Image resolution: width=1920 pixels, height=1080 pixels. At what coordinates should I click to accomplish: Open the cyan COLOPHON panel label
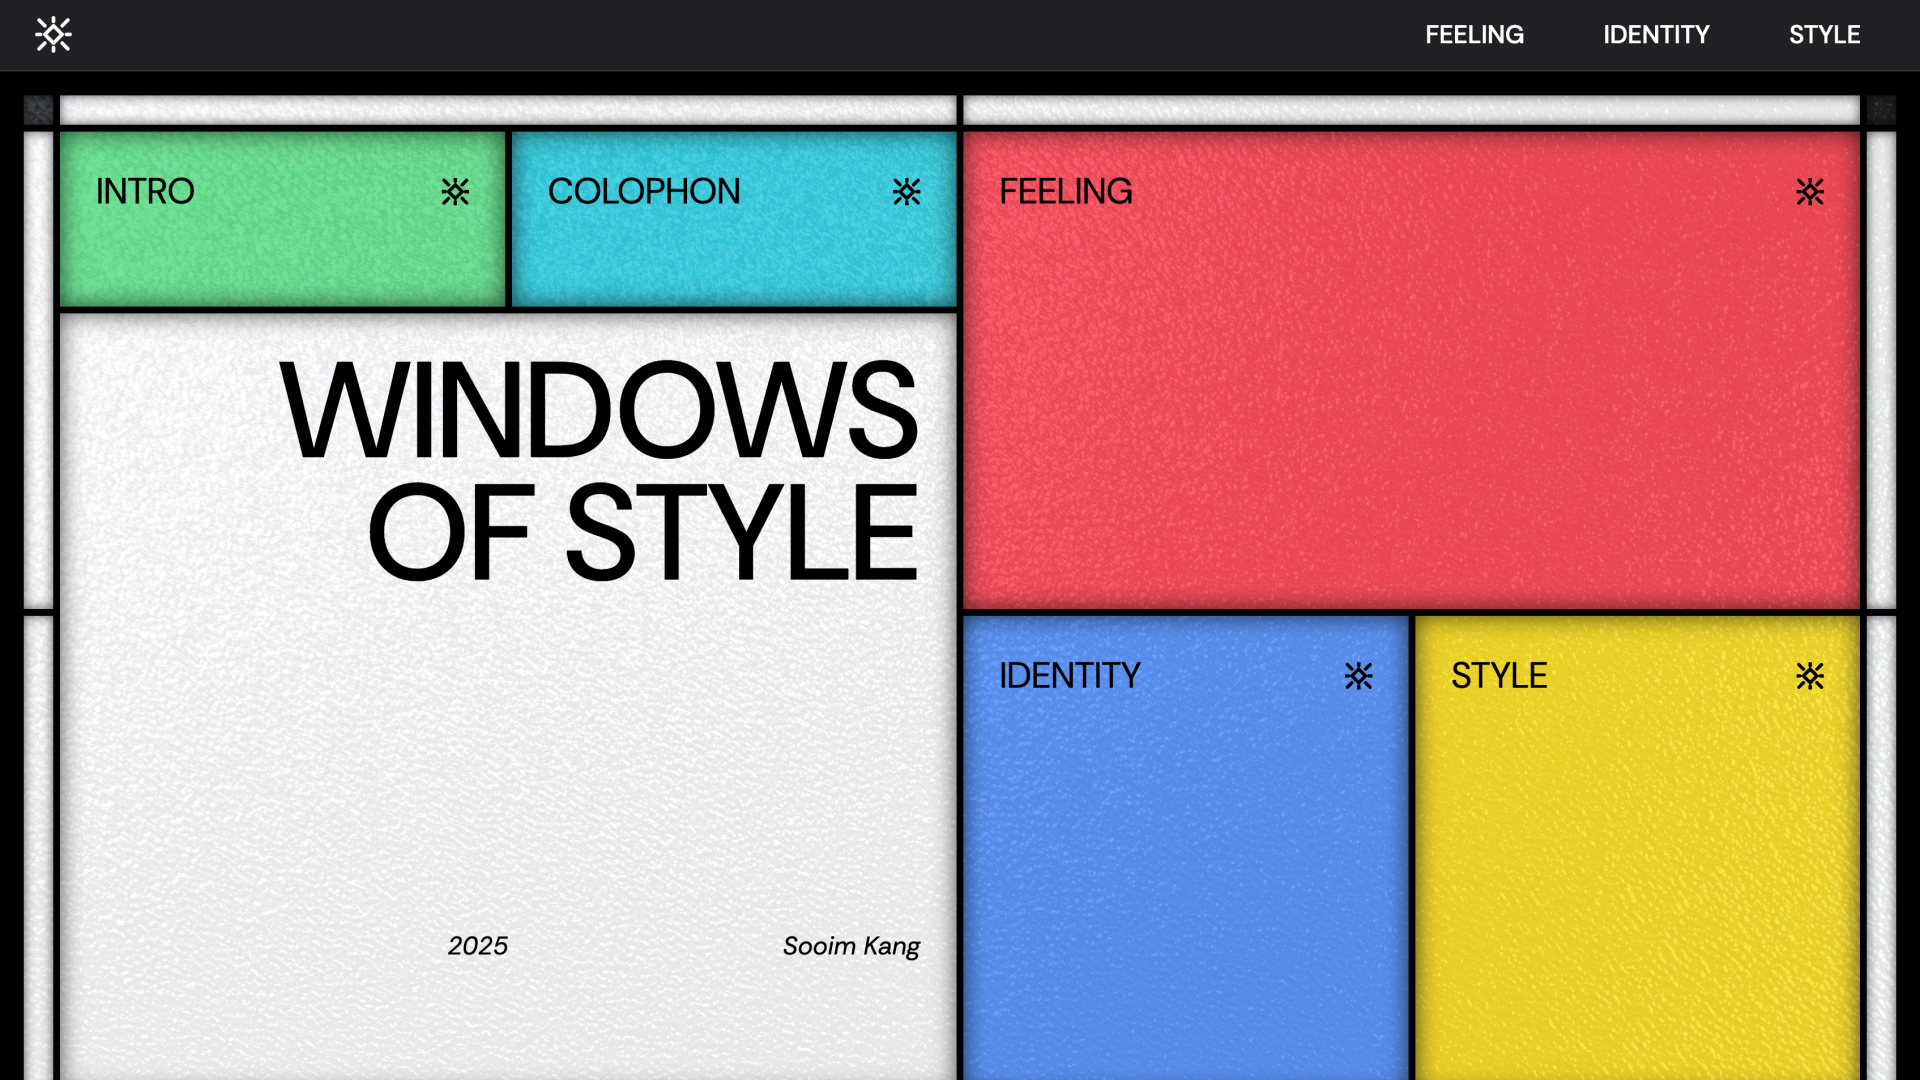[644, 192]
